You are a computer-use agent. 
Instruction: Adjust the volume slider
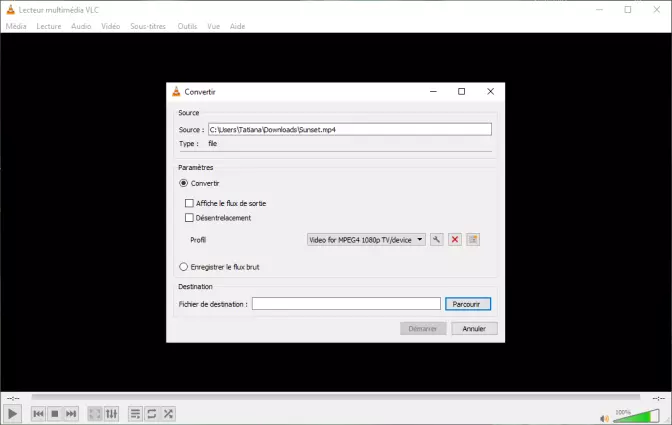pos(636,416)
